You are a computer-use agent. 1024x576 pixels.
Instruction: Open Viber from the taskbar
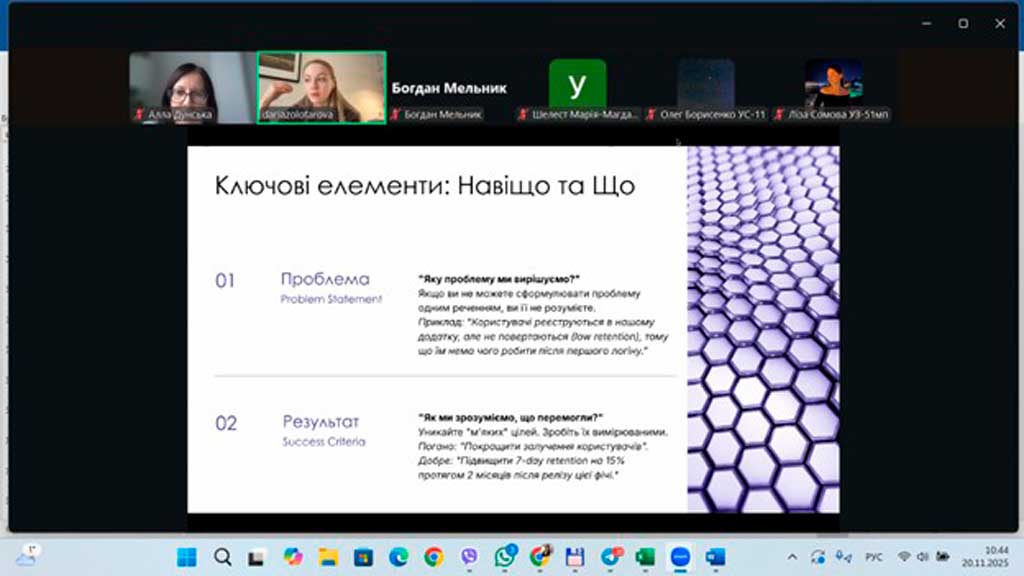(469, 556)
